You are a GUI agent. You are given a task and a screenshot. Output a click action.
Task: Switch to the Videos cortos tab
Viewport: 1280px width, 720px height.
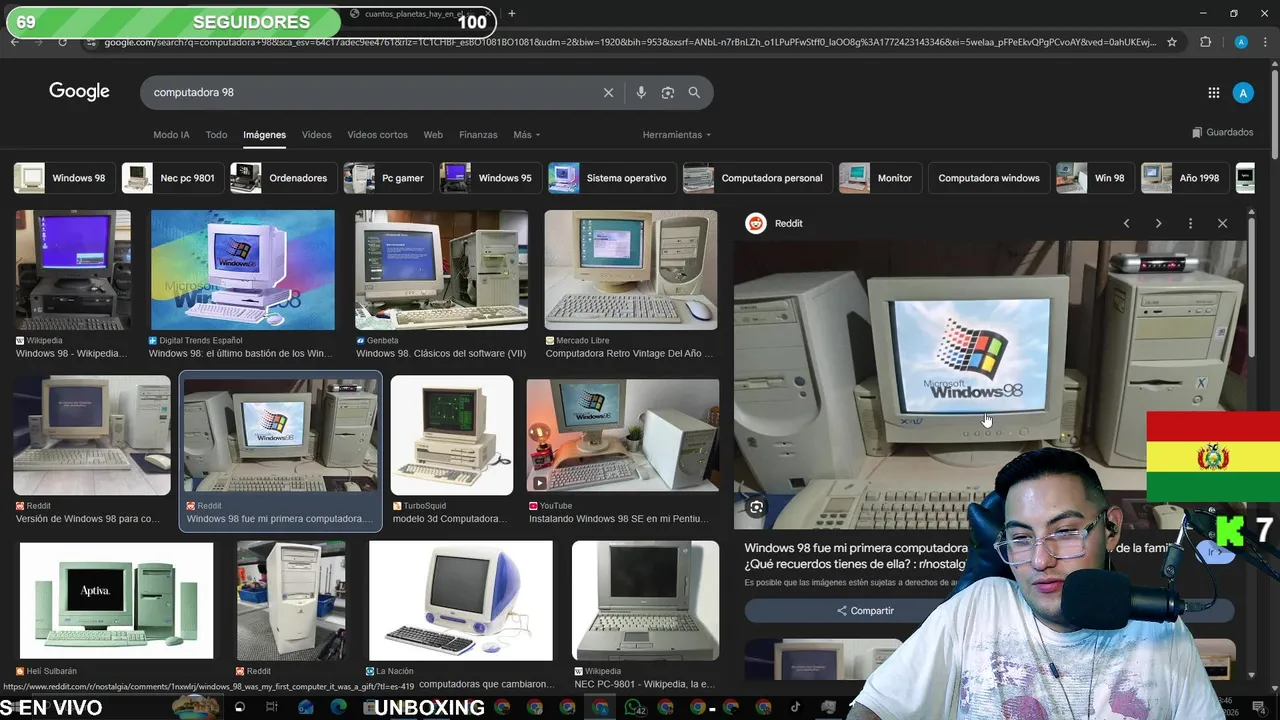coord(377,135)
